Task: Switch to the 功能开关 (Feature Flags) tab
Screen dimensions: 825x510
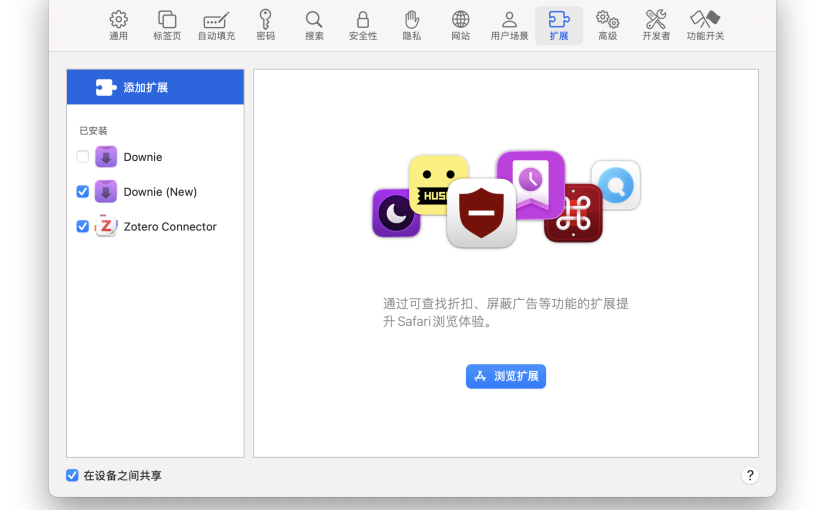Action: pyautogui.click(x=705, y=25)
